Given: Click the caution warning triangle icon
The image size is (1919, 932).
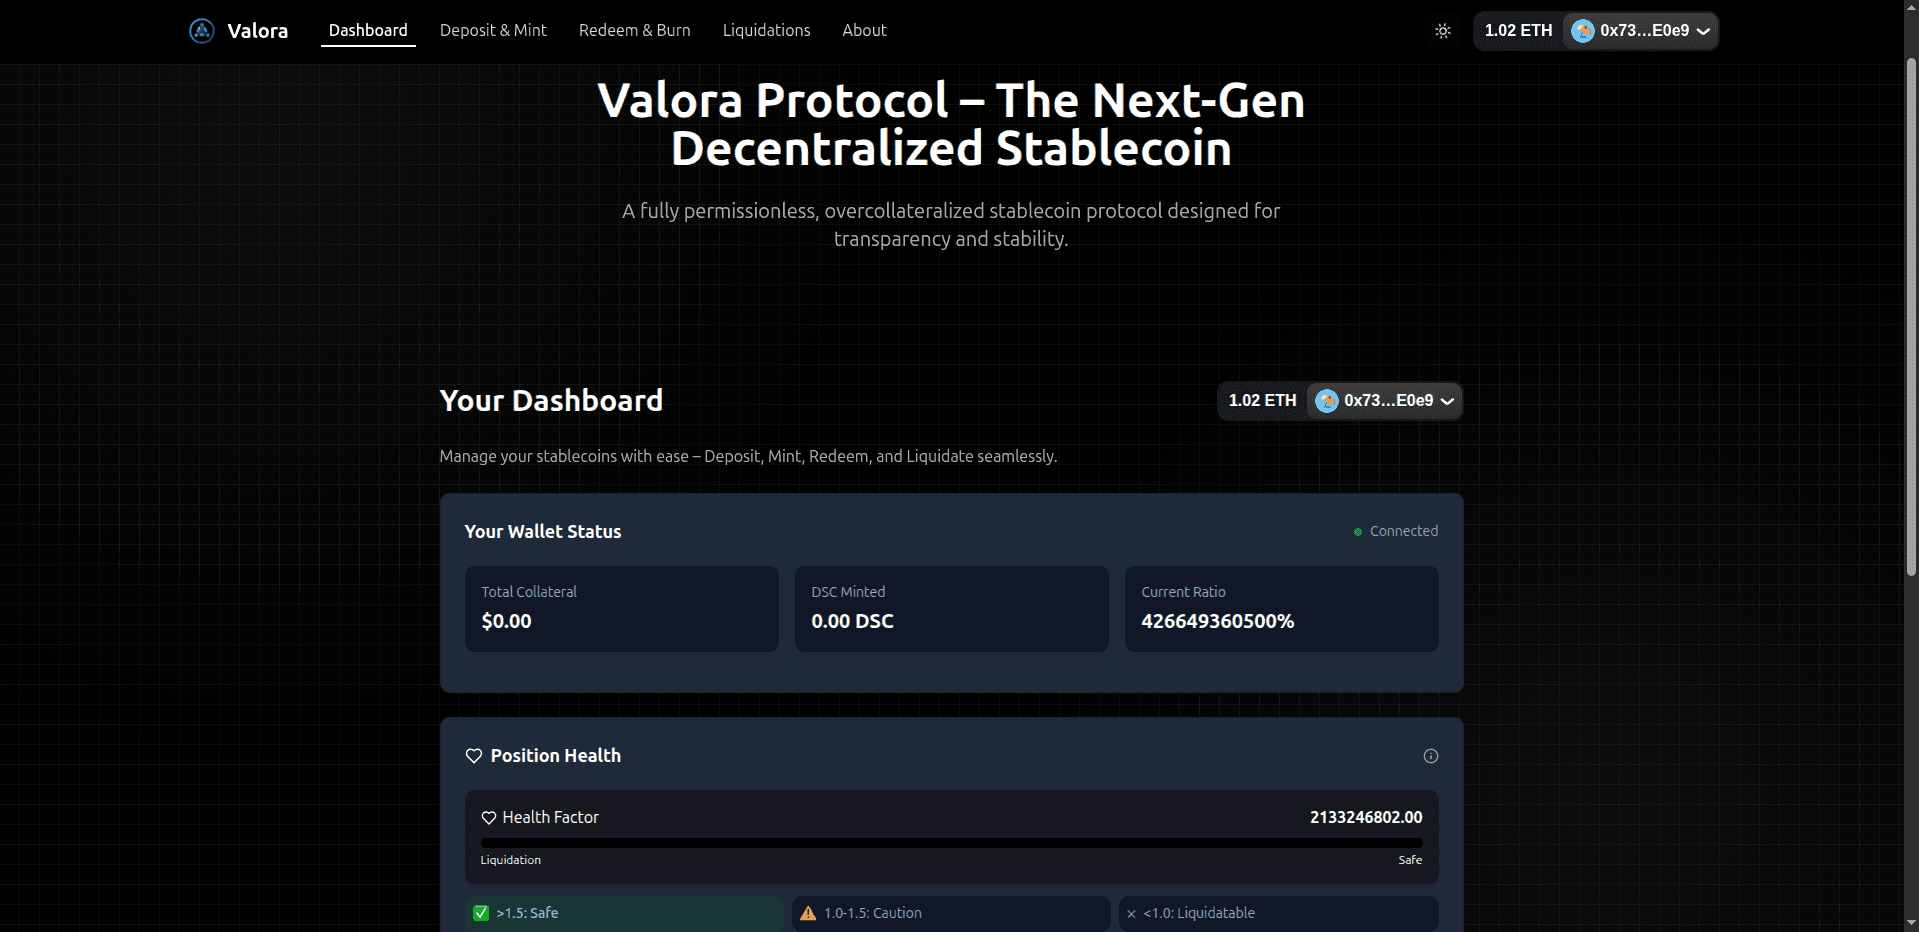Looking at the screenshot, I should point(808,913).
